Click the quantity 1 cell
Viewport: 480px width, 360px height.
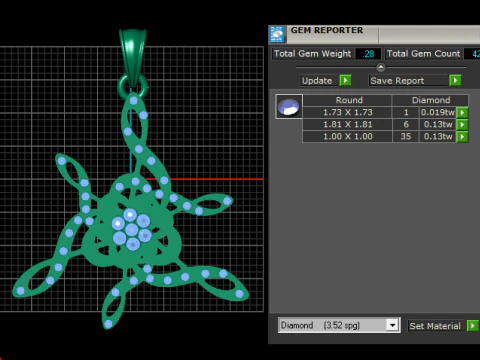406,112
